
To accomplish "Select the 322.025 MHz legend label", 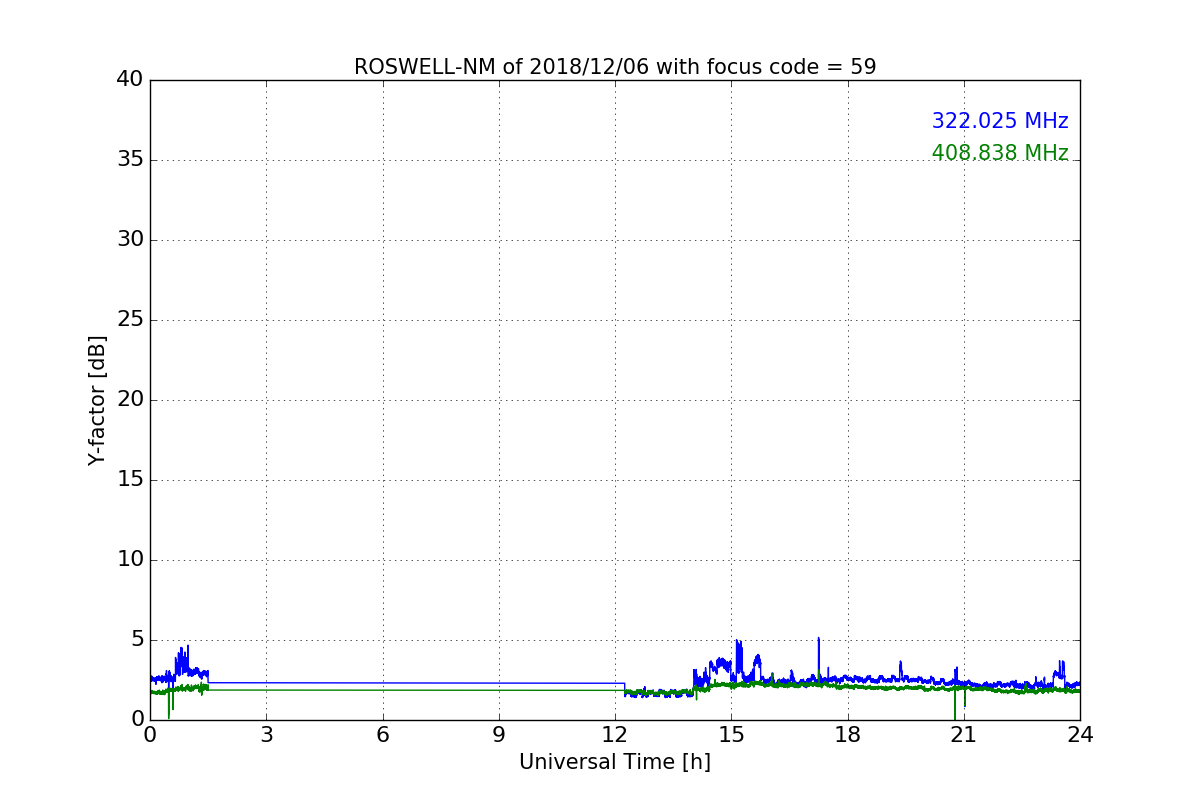I will (x=1000, y=121).
